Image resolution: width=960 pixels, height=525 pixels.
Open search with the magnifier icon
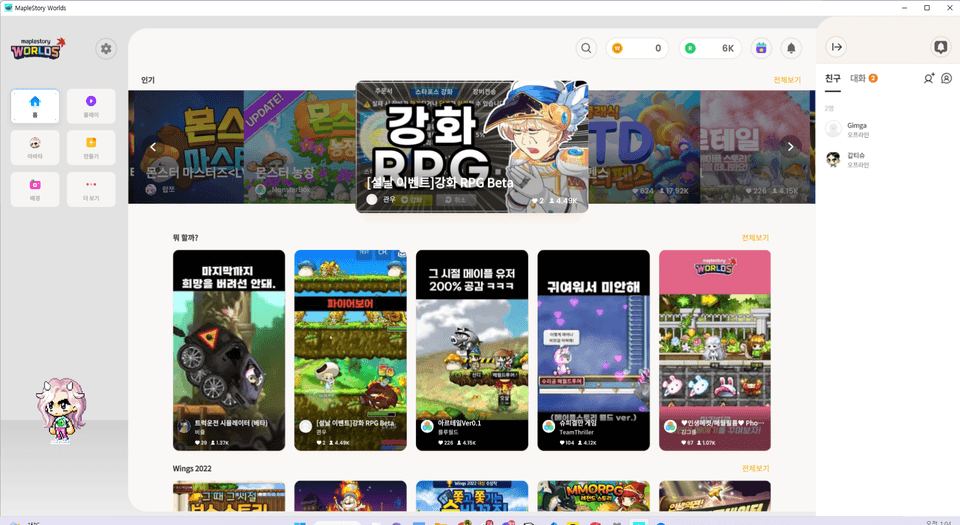coord(586,48)
